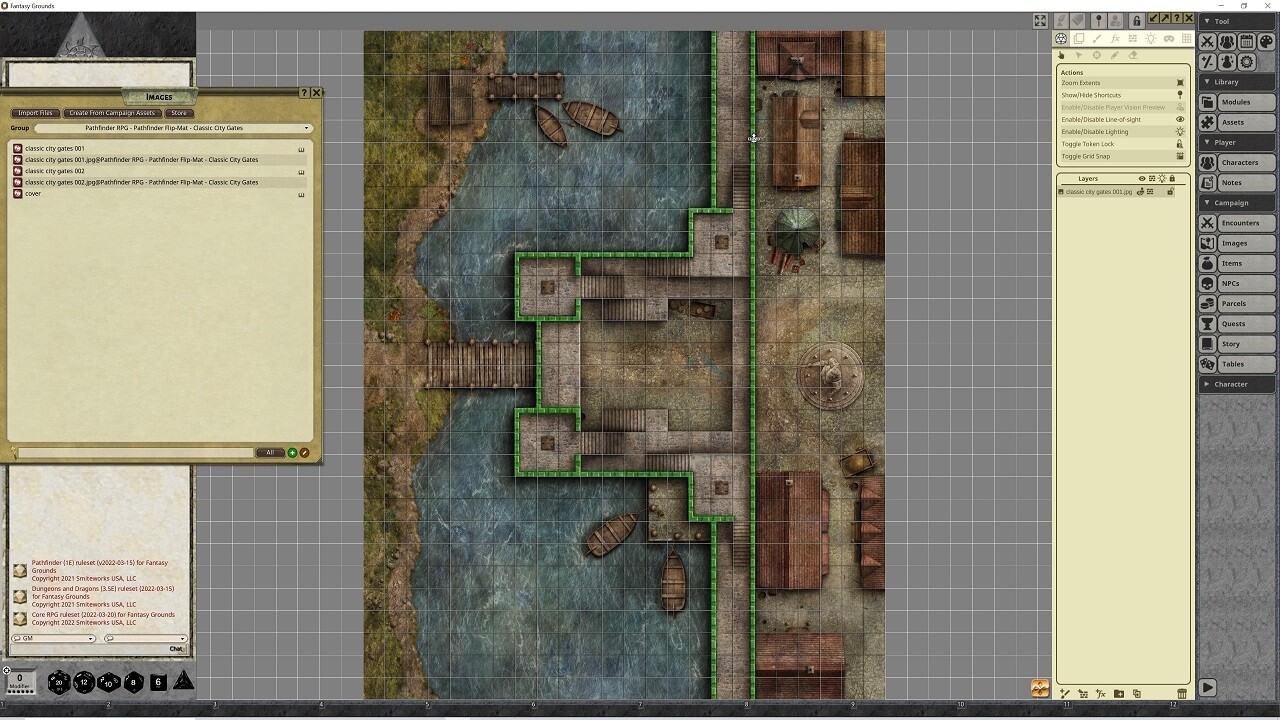Screen dimensions: 1280x720
Task: Click the Import Files button
Action: 34,113
